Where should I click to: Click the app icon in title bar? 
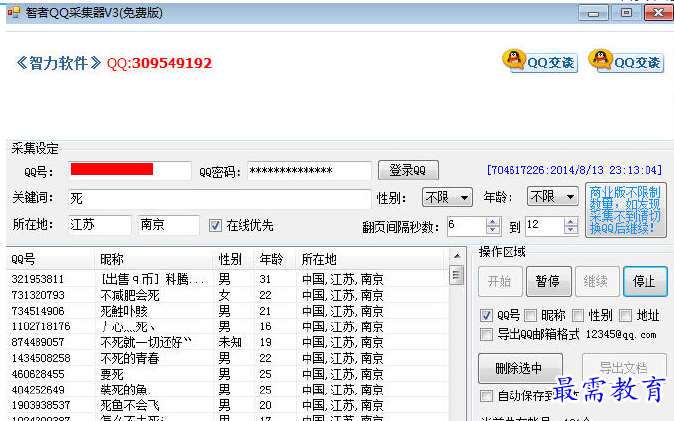(x=14, y=12)
